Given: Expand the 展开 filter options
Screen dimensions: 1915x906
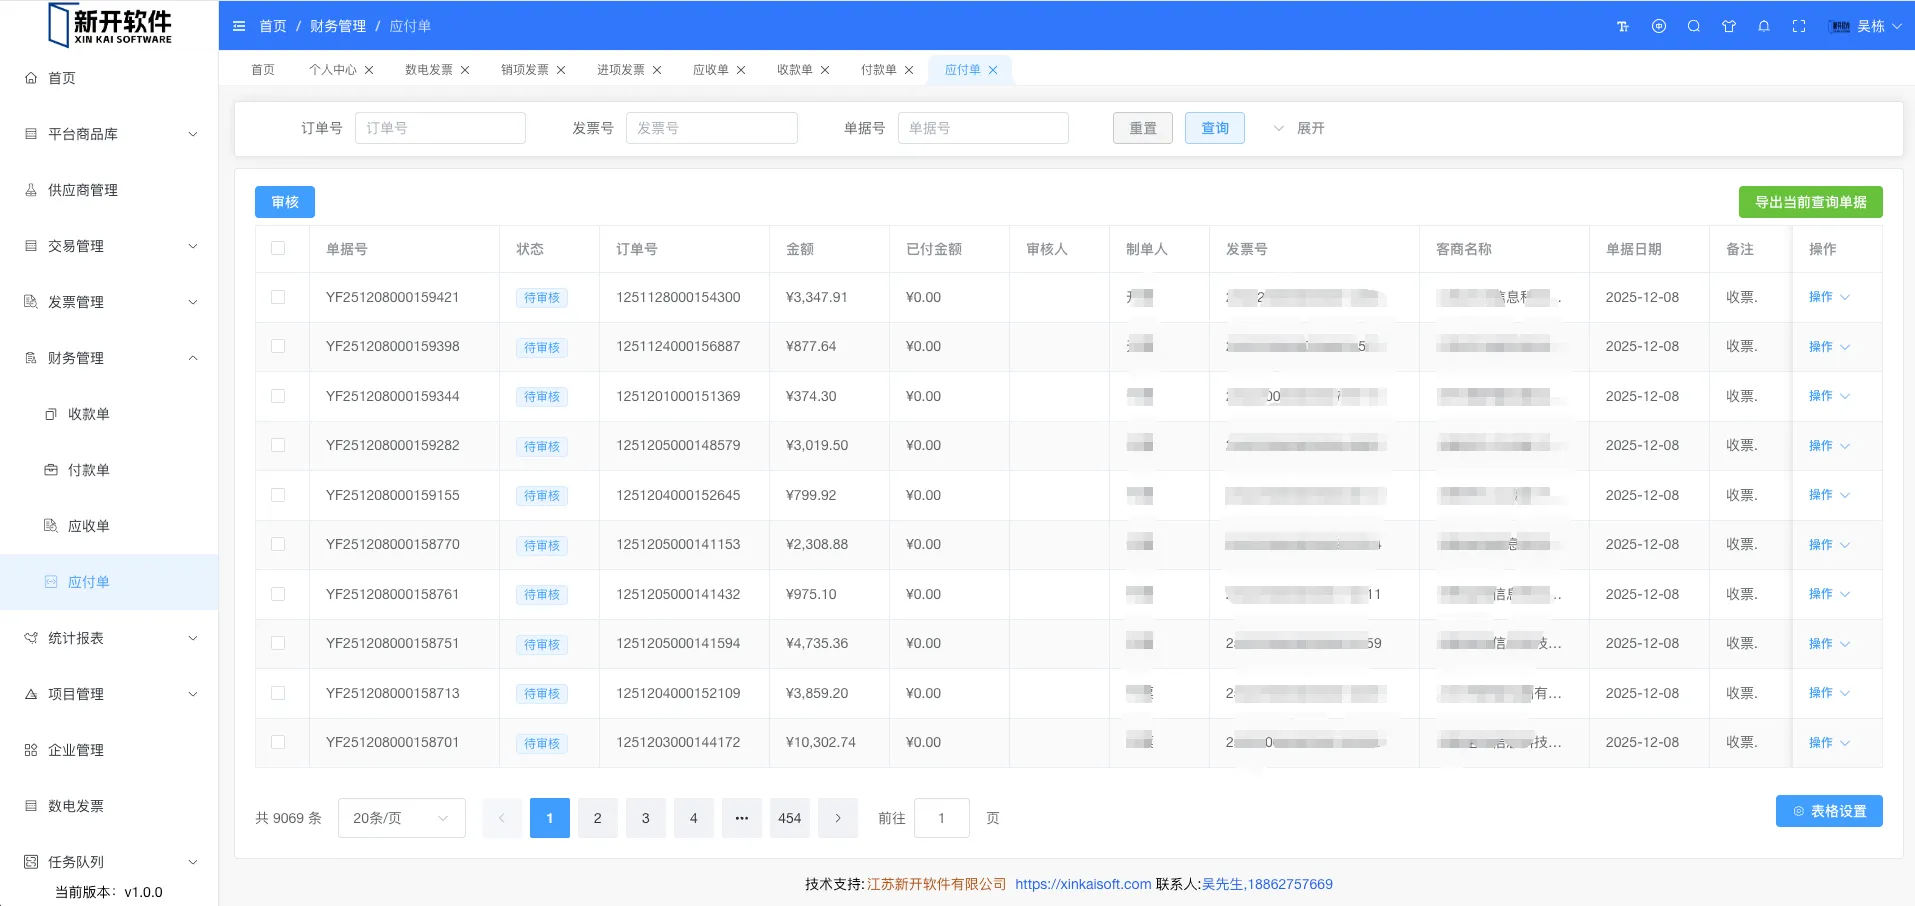Looking at the screenshot, I should pyautogui.click(x=1299, y=128).
